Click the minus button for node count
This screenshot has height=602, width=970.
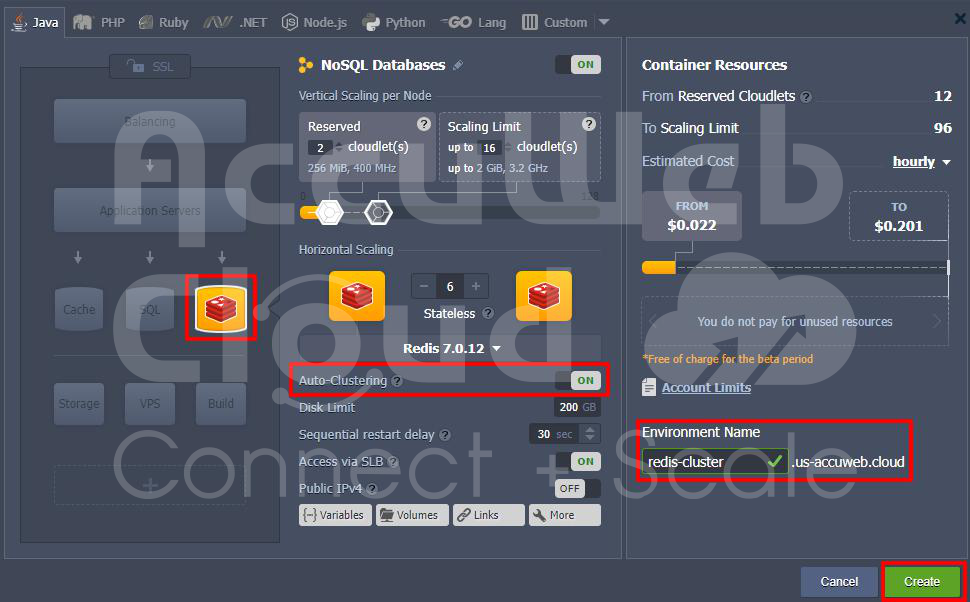(424, 286)
